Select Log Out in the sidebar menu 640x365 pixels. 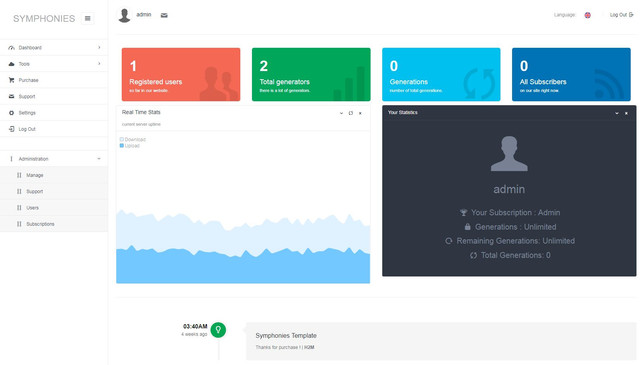point(54,129)
